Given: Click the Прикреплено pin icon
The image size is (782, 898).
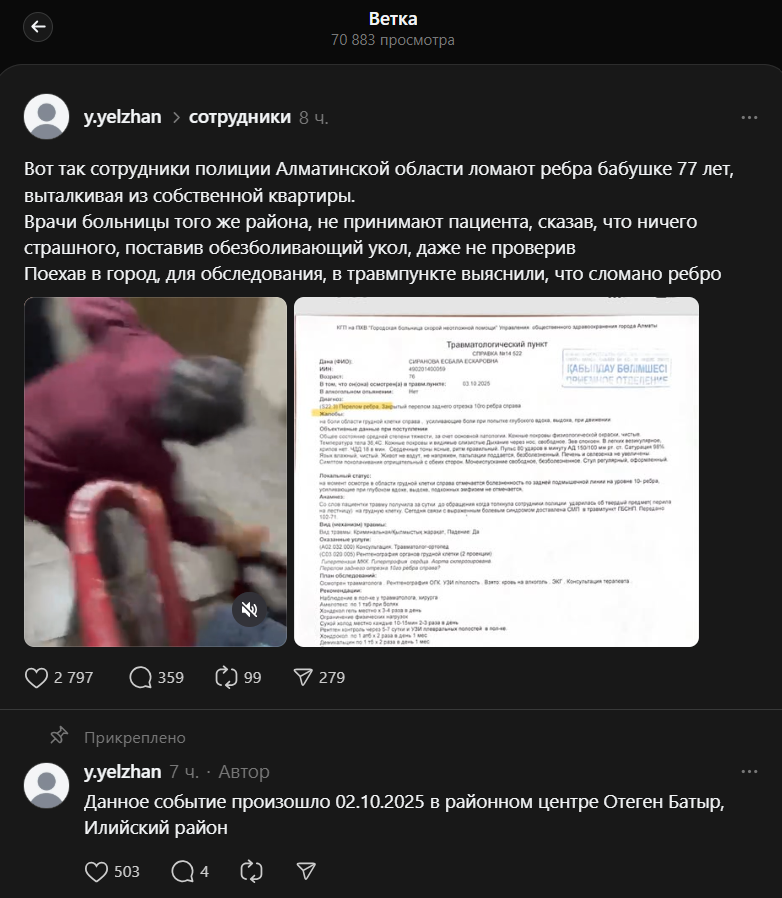Looking at the screenshot, I should point(59,736).
